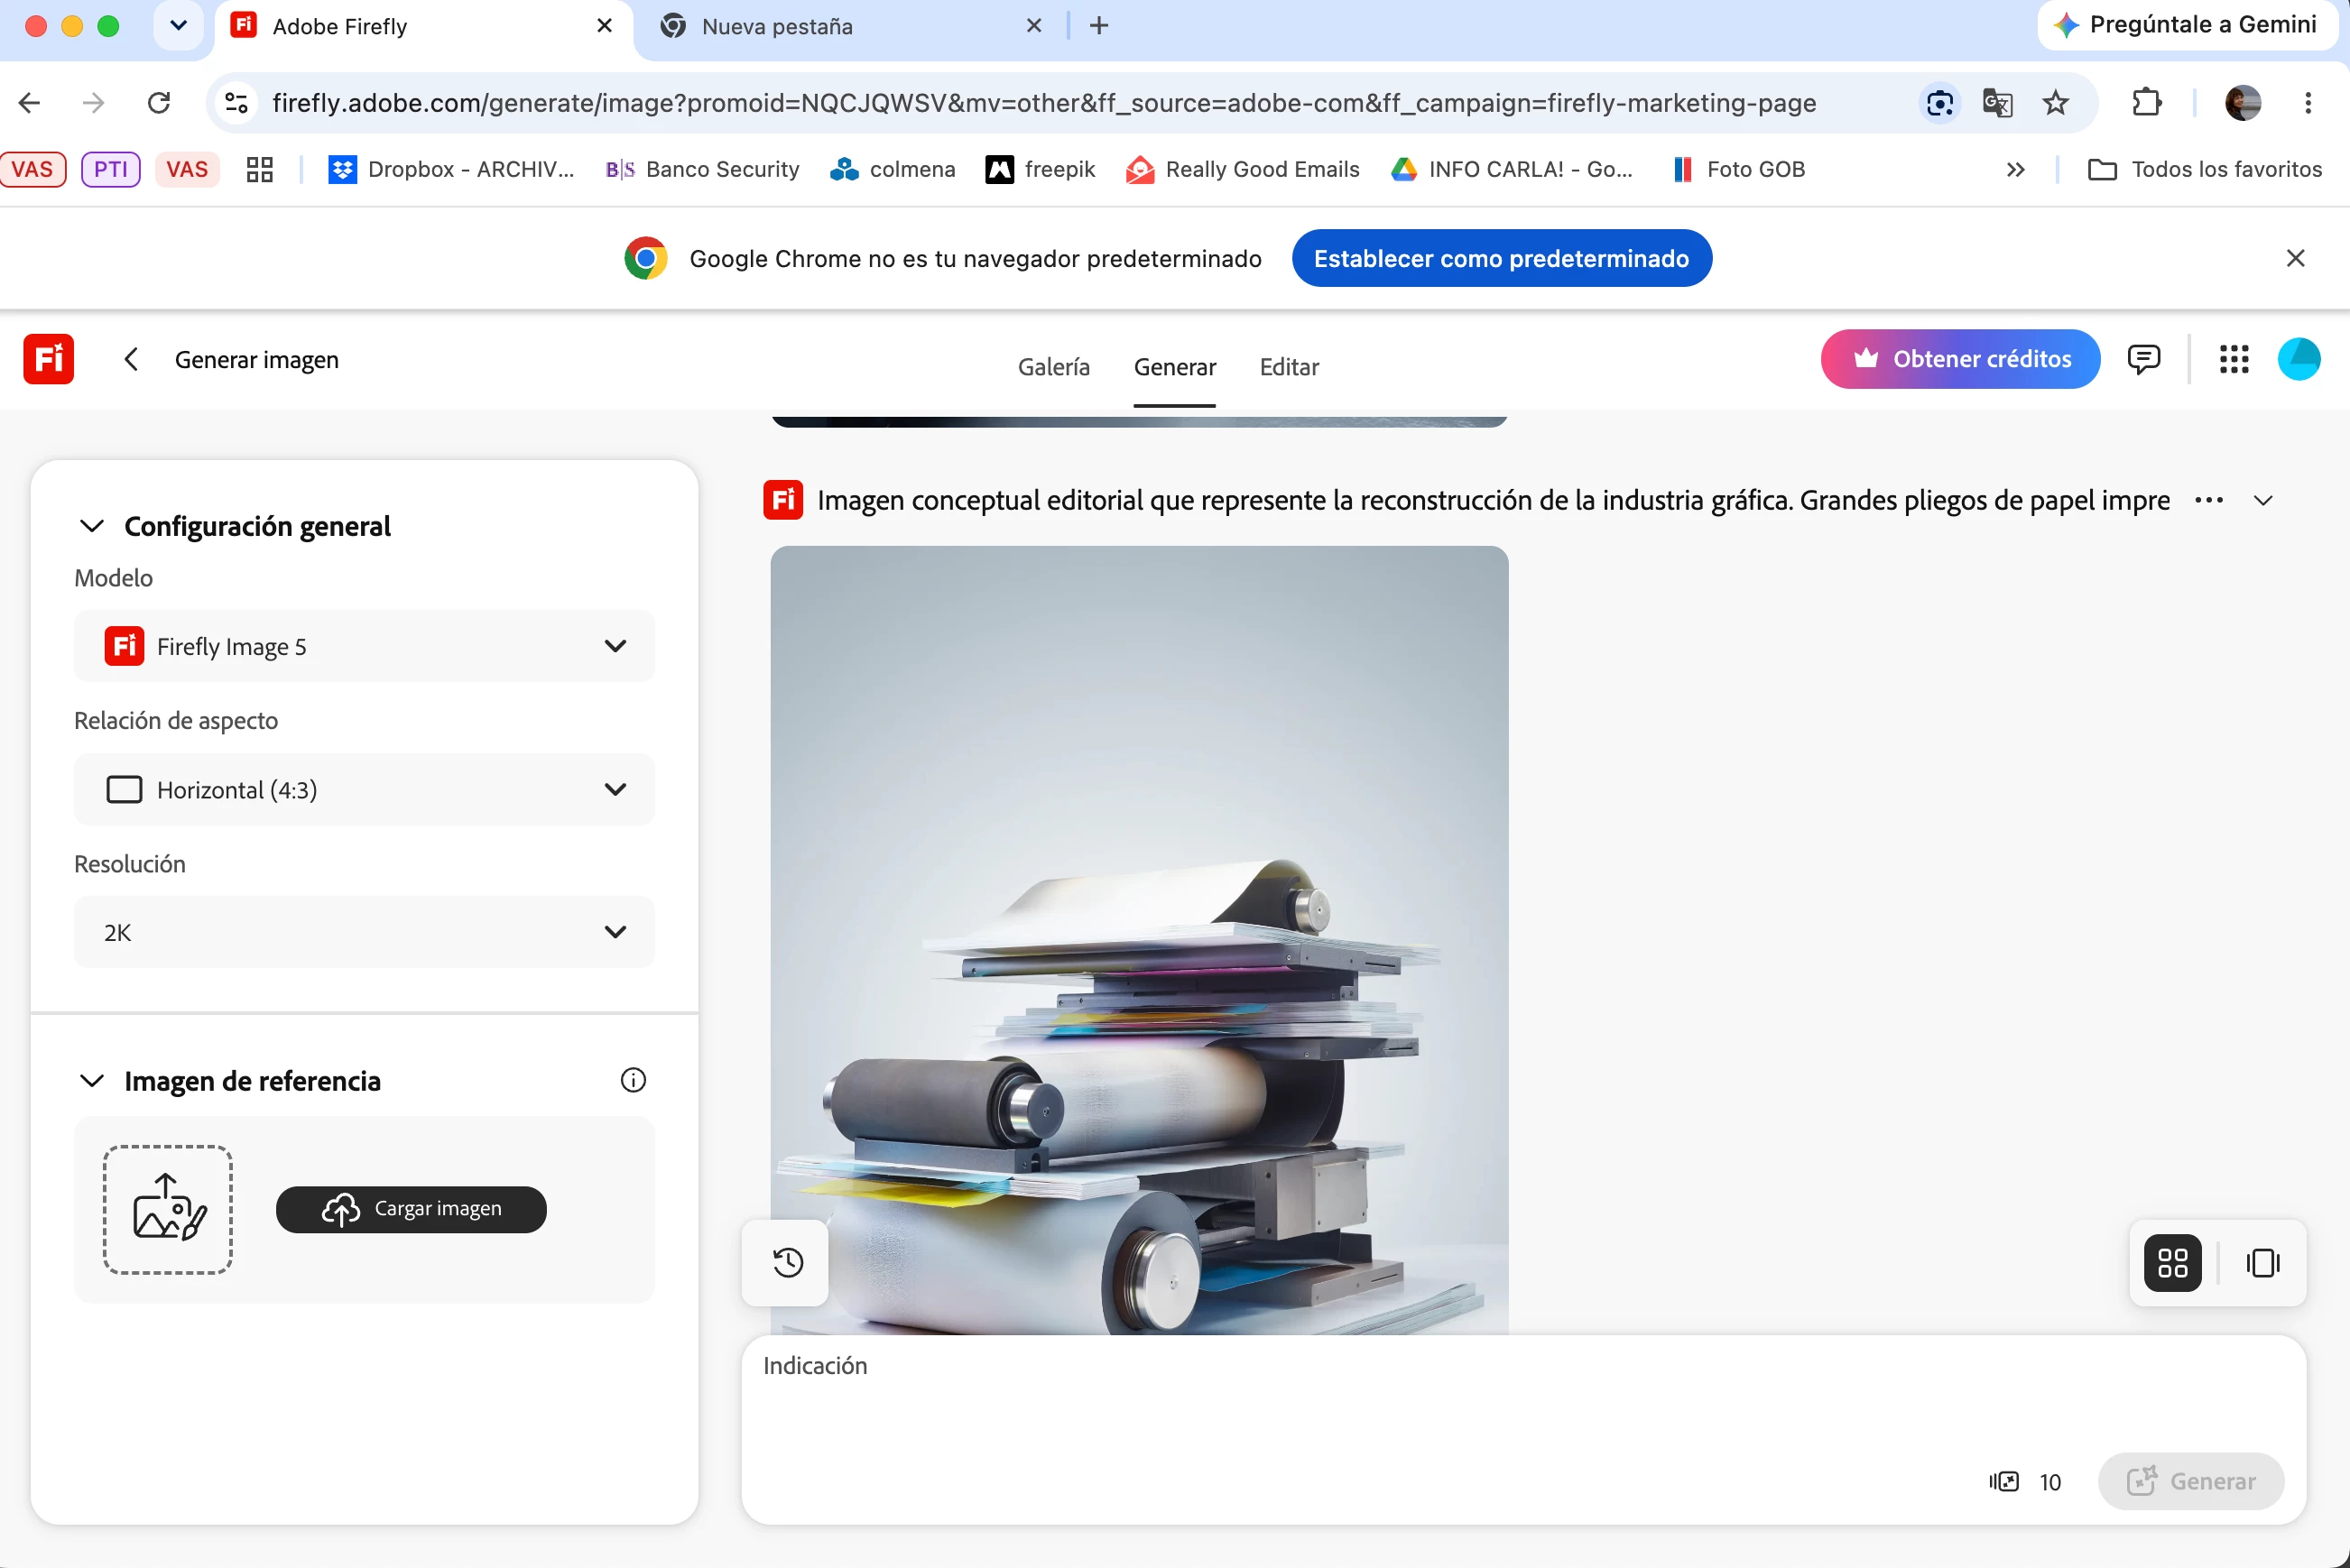Click the Firefly logo home icon
This screenshot has width=2350, height=1568.
[x=49, y=359]
